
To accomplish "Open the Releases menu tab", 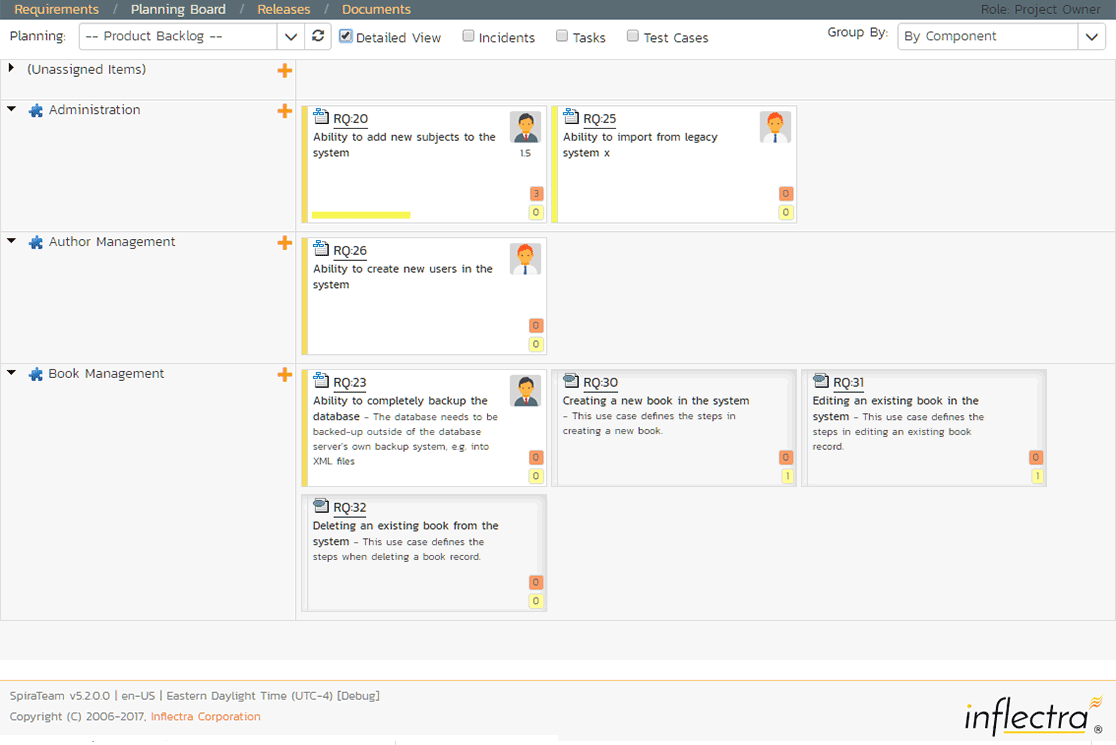I will [283, 9].
